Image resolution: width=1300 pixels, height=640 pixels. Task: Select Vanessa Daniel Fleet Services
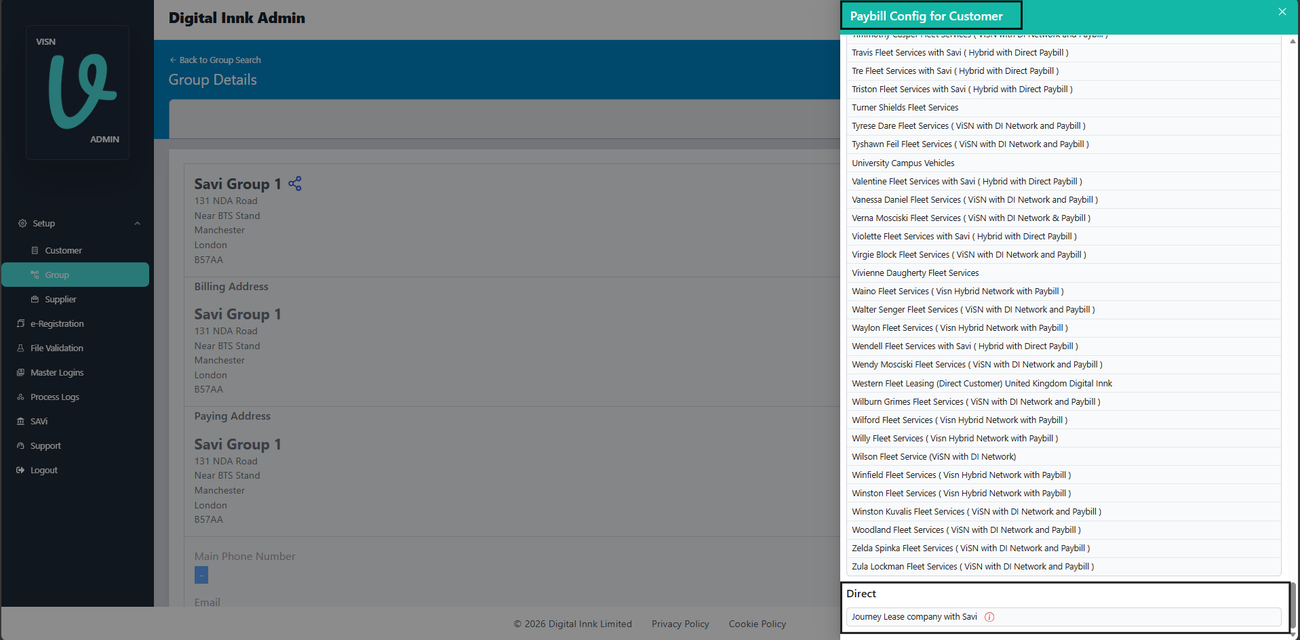(1063, 199)
